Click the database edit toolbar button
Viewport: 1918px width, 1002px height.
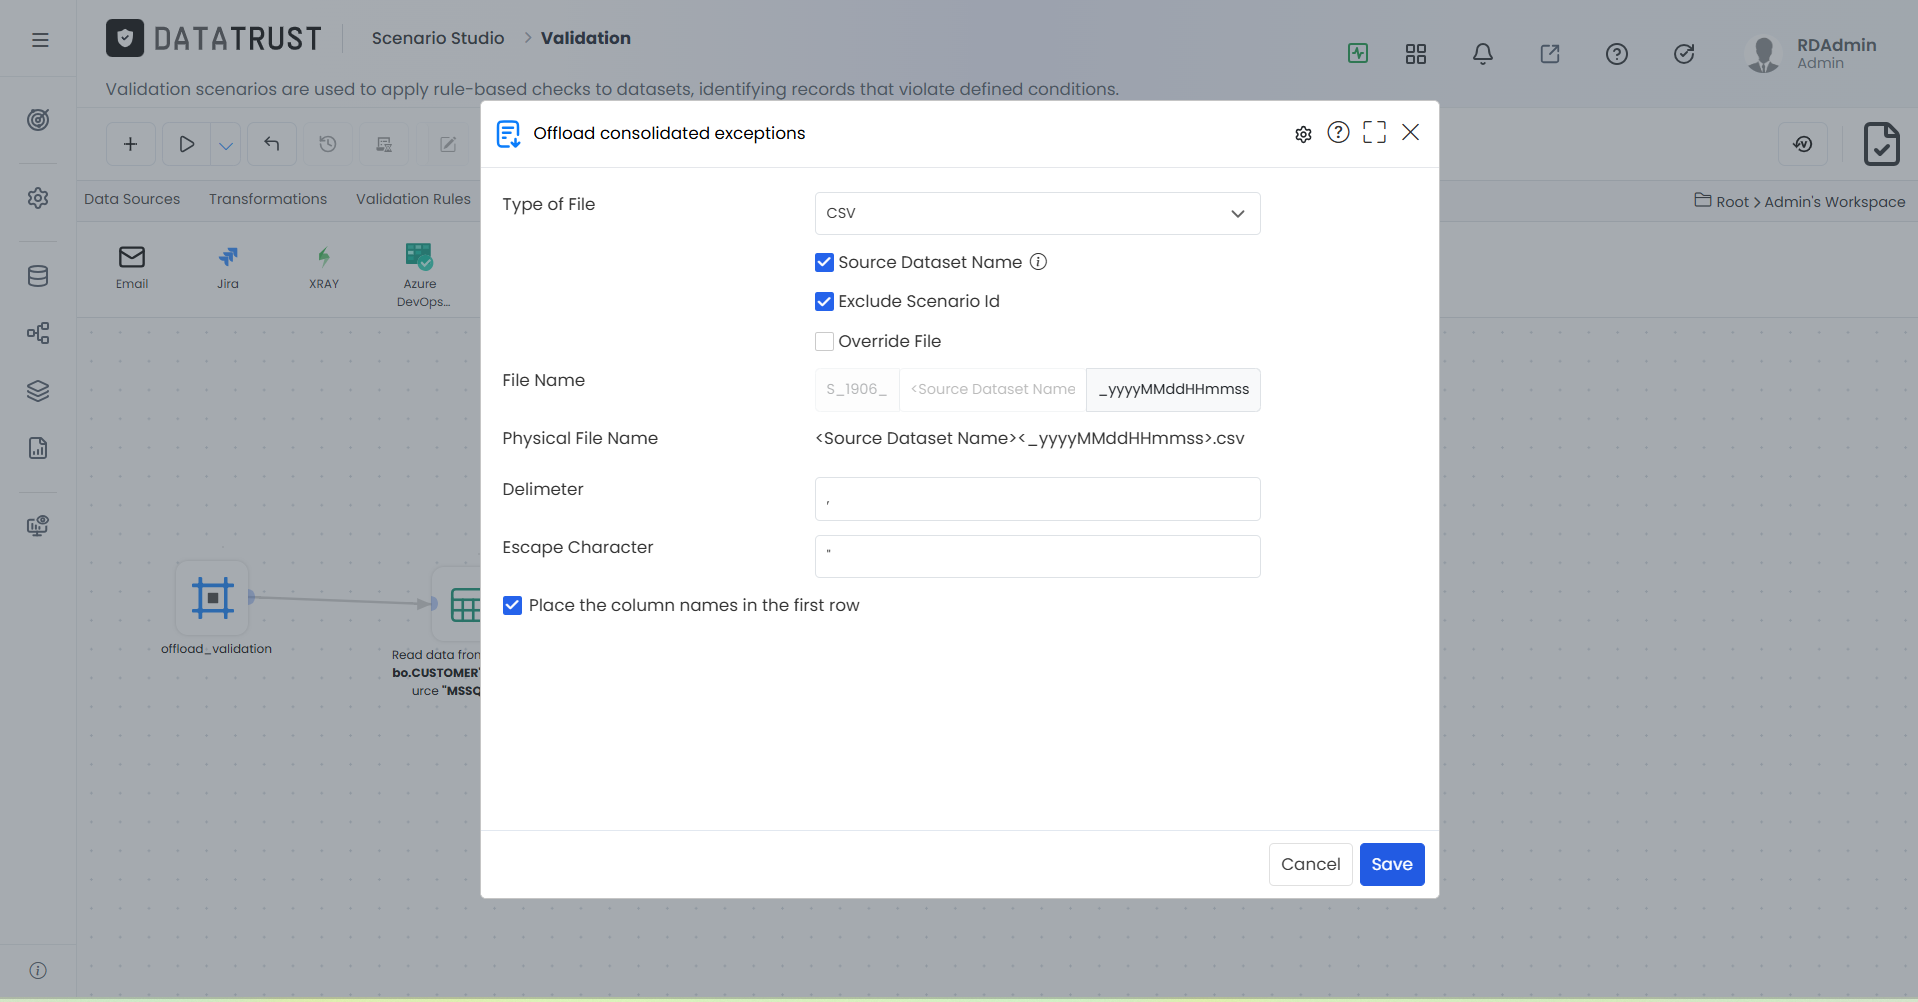384,144
